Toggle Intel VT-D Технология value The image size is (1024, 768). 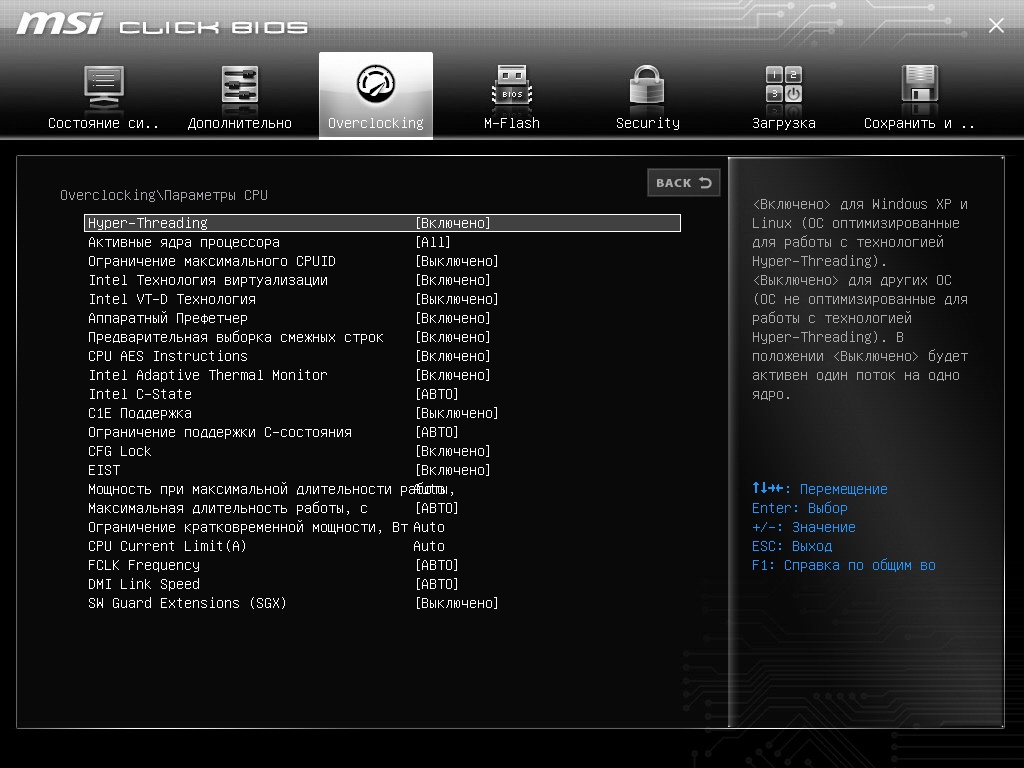pos(456,299)
